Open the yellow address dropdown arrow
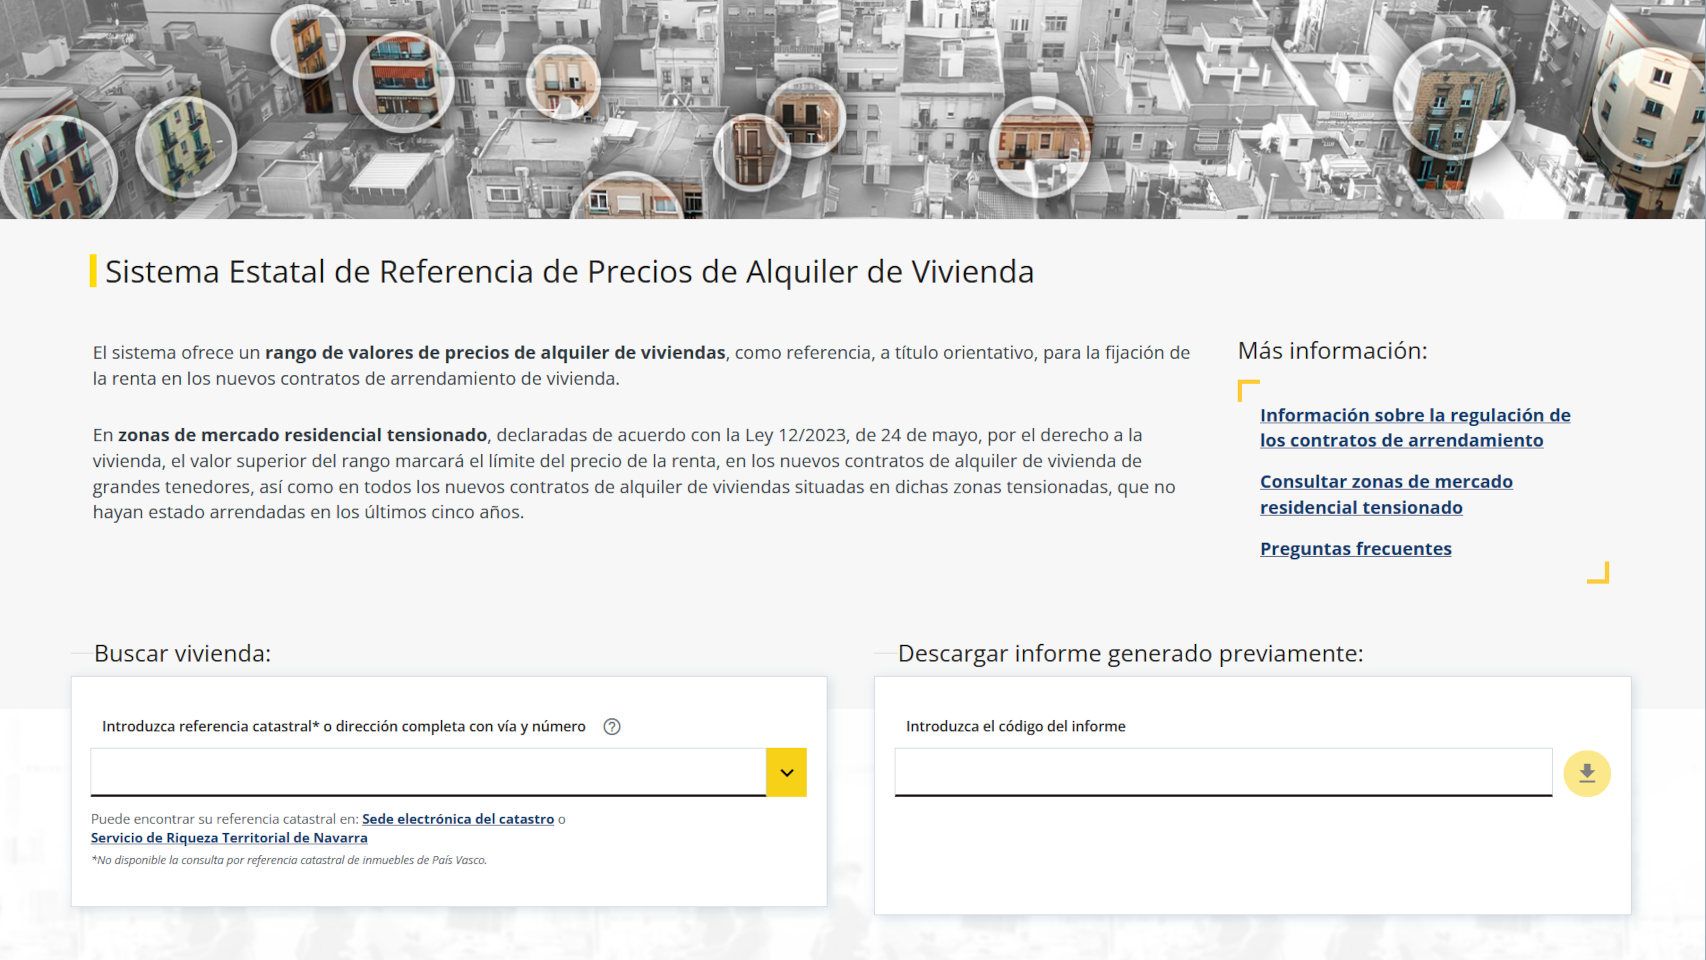This screenshot has height=960, width=1706. [x=786, y=772]
